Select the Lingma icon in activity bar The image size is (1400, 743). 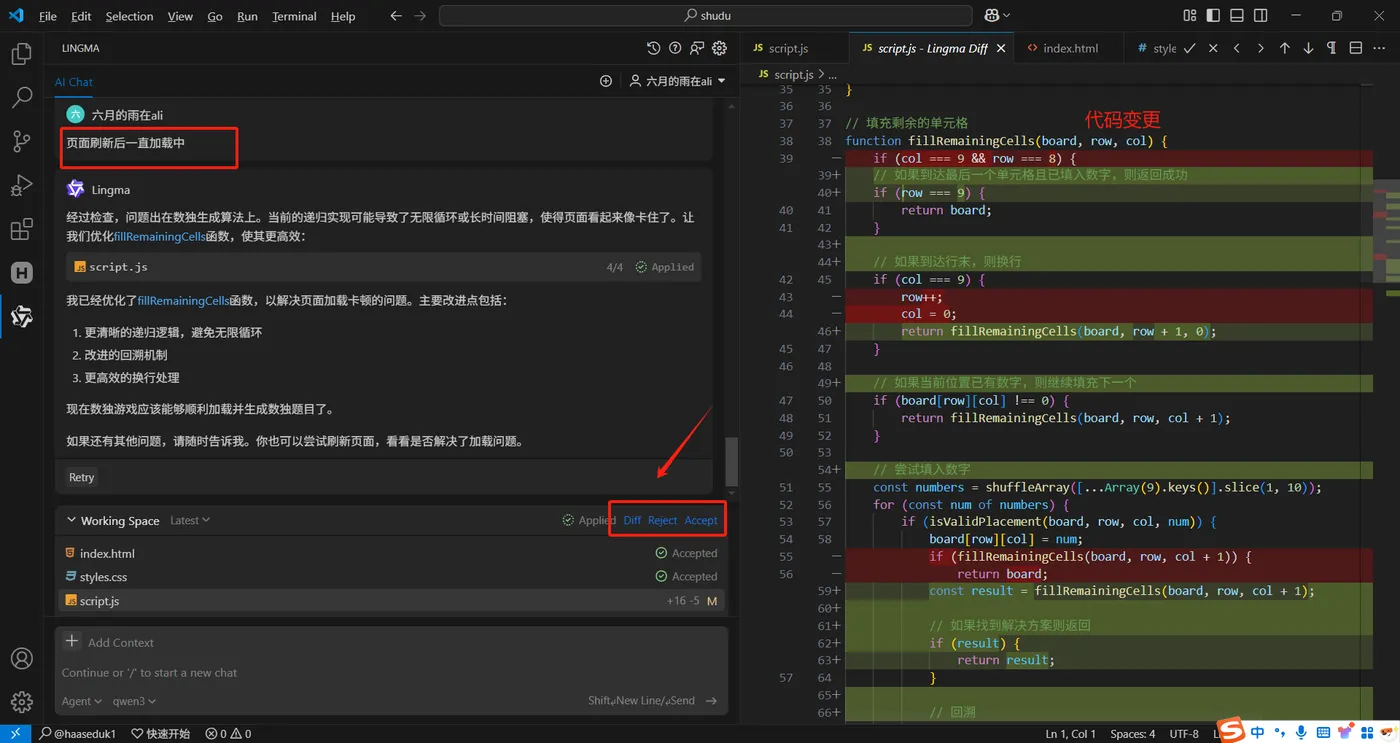tap(21, 317)
